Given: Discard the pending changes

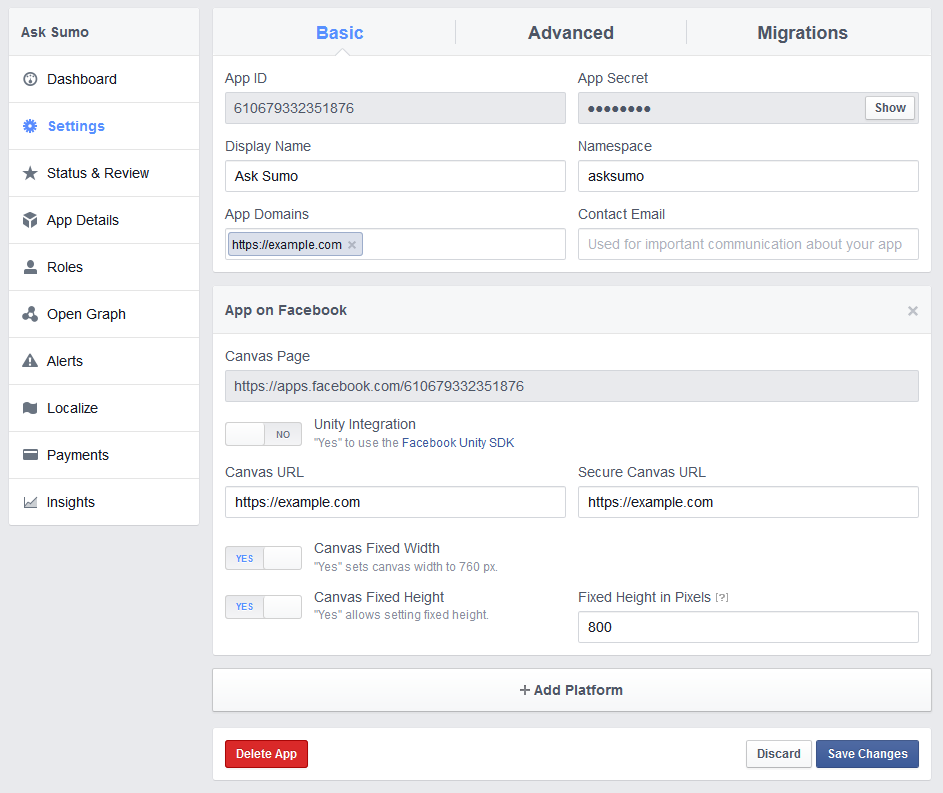Looking at the screenshot, I should coord(779,754).
